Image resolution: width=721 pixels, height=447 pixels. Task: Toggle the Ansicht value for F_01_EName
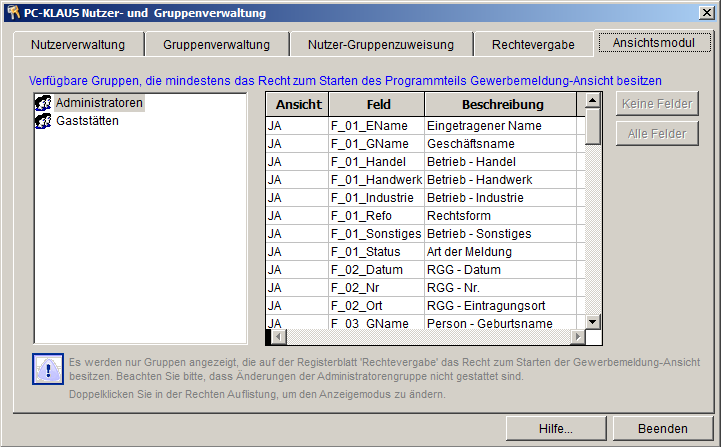tap(295, 126)
